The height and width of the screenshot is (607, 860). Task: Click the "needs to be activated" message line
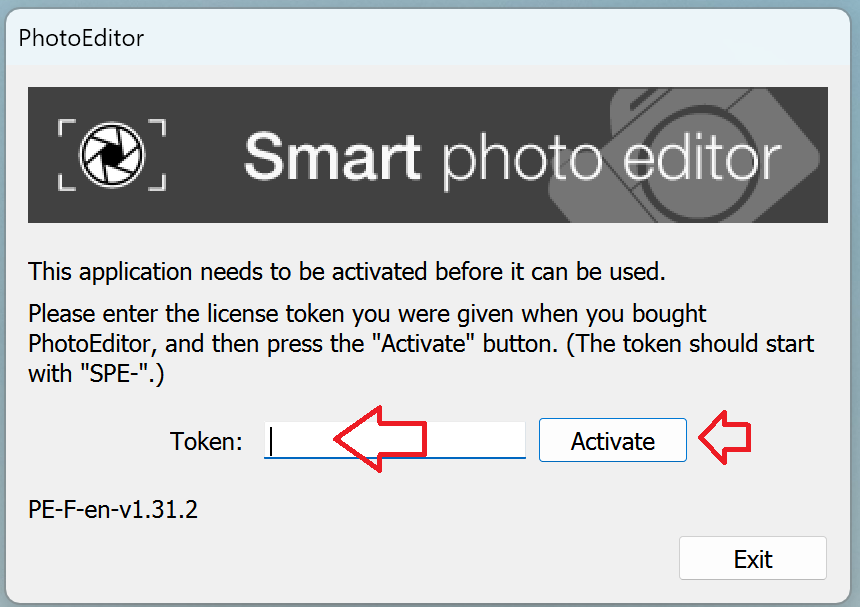347,271
